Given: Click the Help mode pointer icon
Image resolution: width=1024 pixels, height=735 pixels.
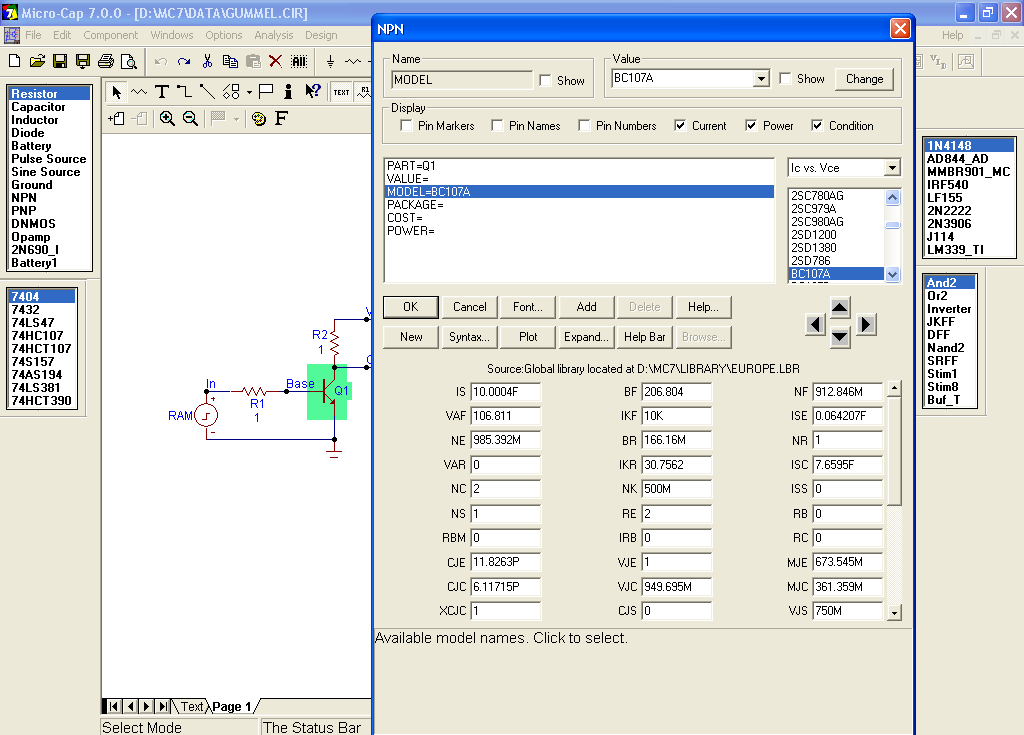Looking at the screenshot, I should (x=312, y=91).
